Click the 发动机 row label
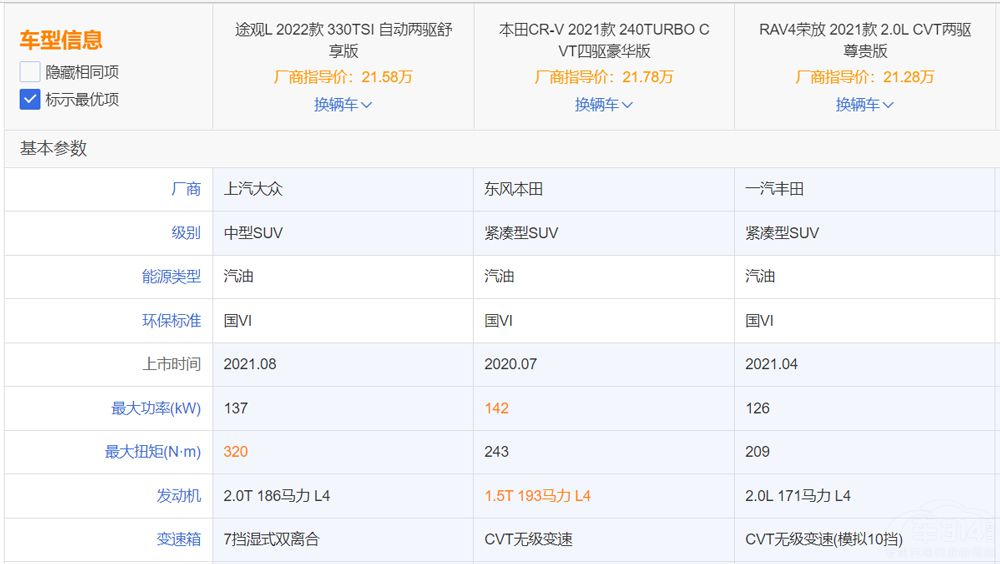 [x=179, y=495]
